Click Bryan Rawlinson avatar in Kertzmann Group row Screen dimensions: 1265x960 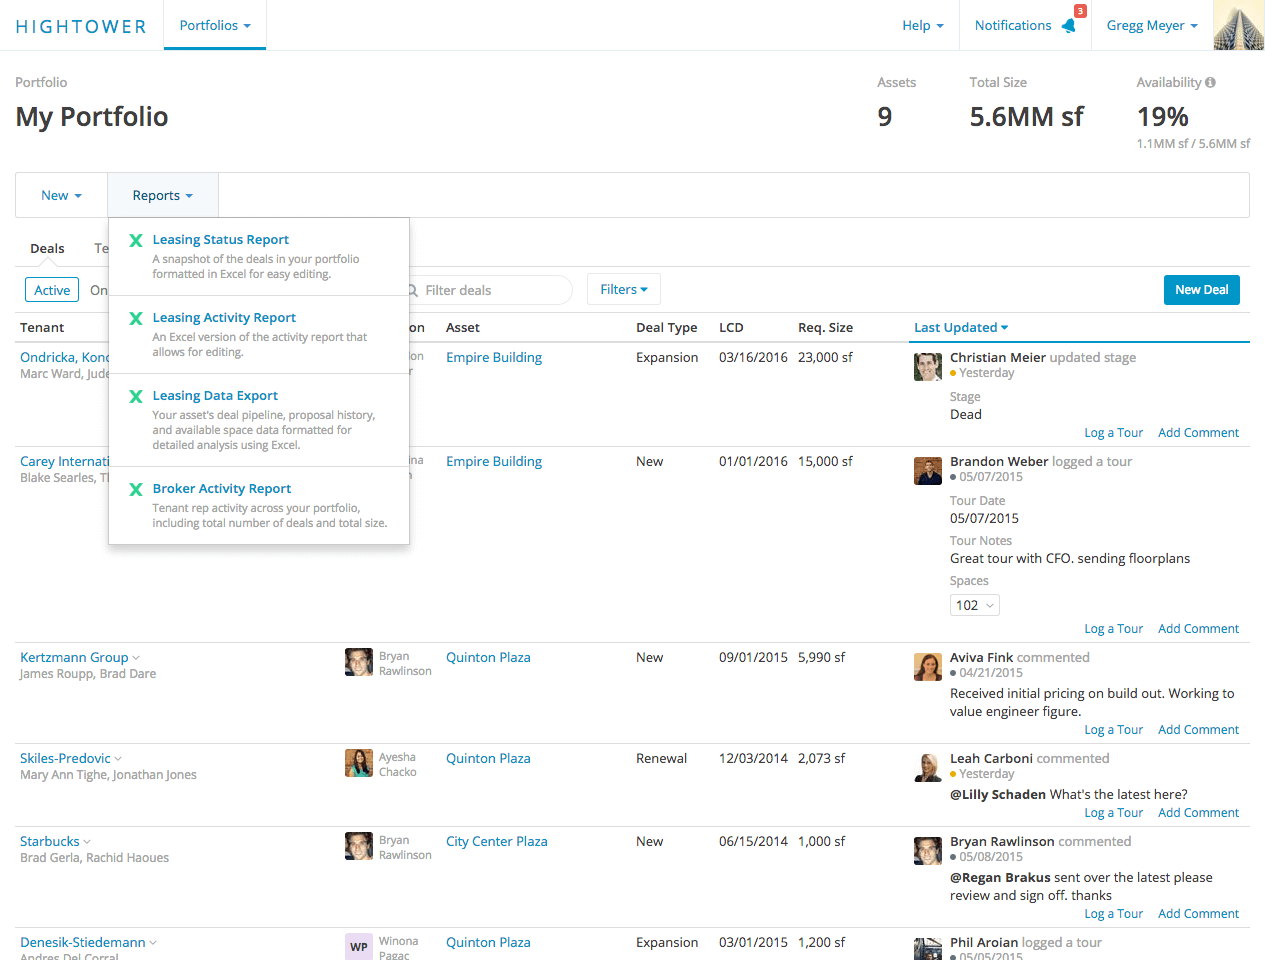(x=359, y=662)
